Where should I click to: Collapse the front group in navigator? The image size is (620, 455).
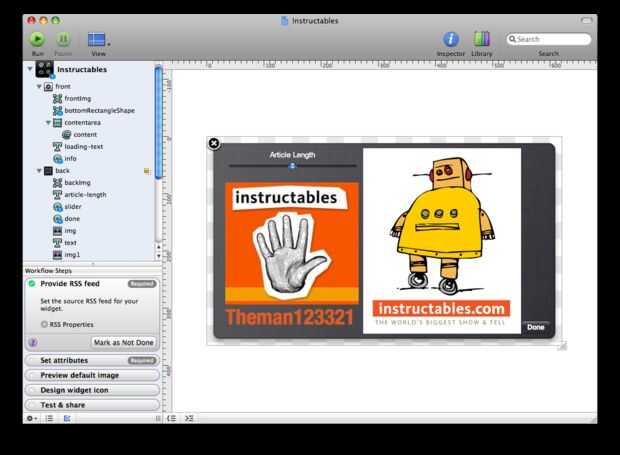pyautogui.click(x=39, y=86)
